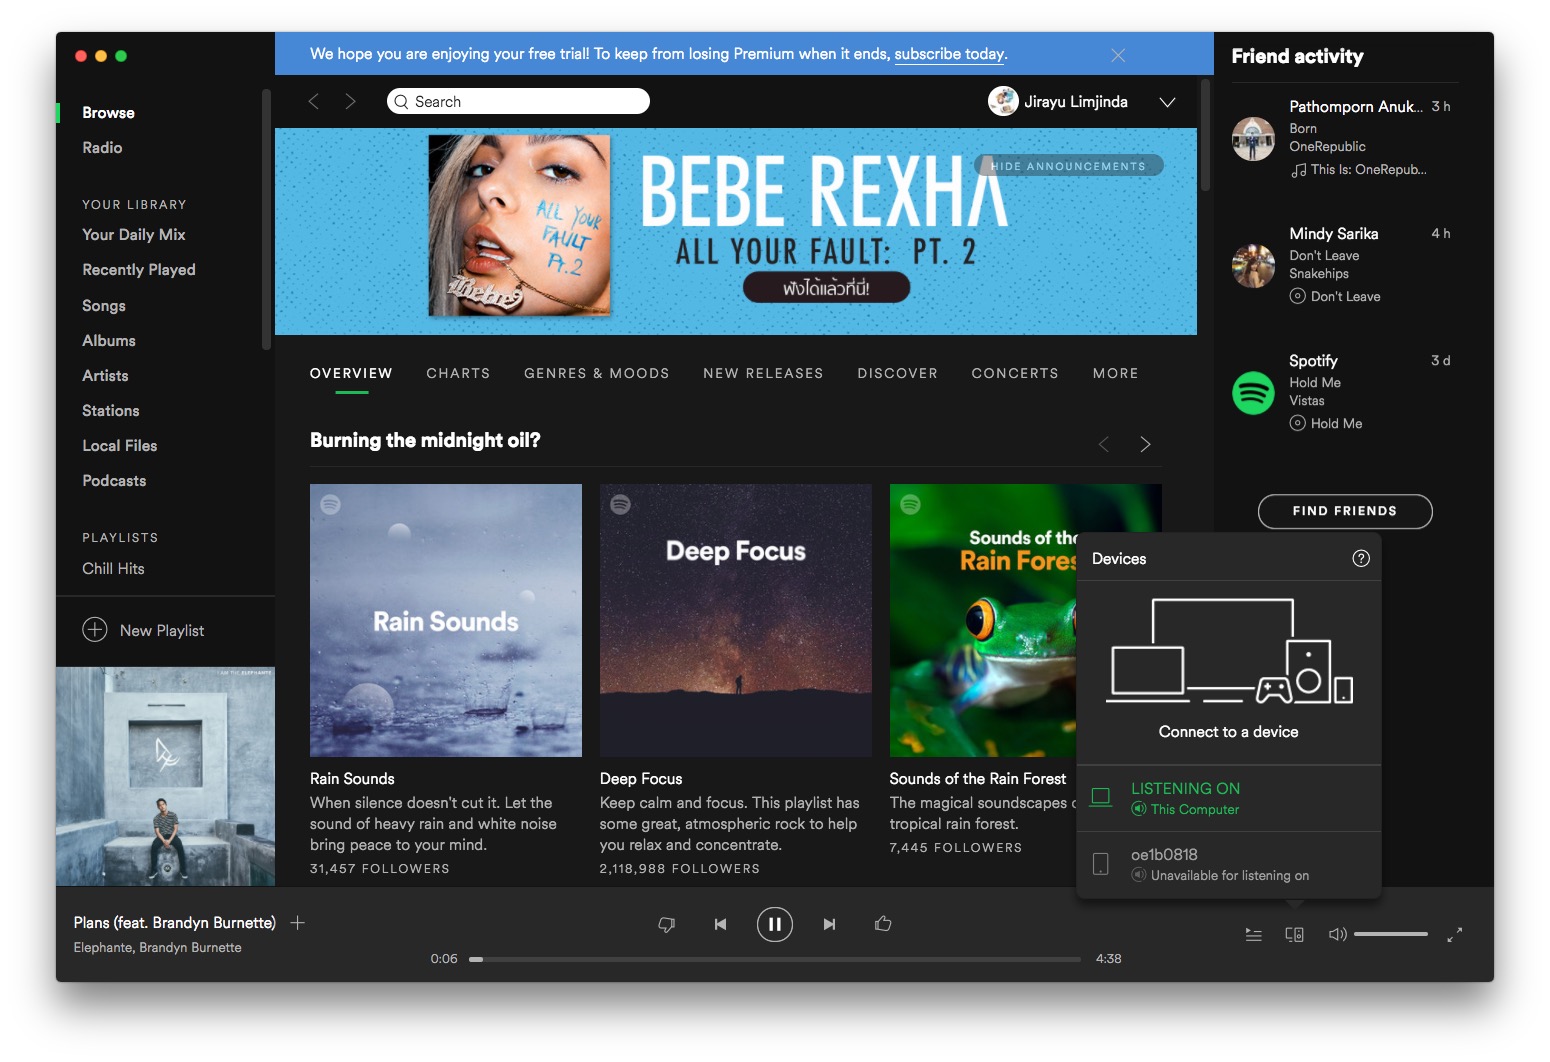Click the subscribe today link

point(949,54)
